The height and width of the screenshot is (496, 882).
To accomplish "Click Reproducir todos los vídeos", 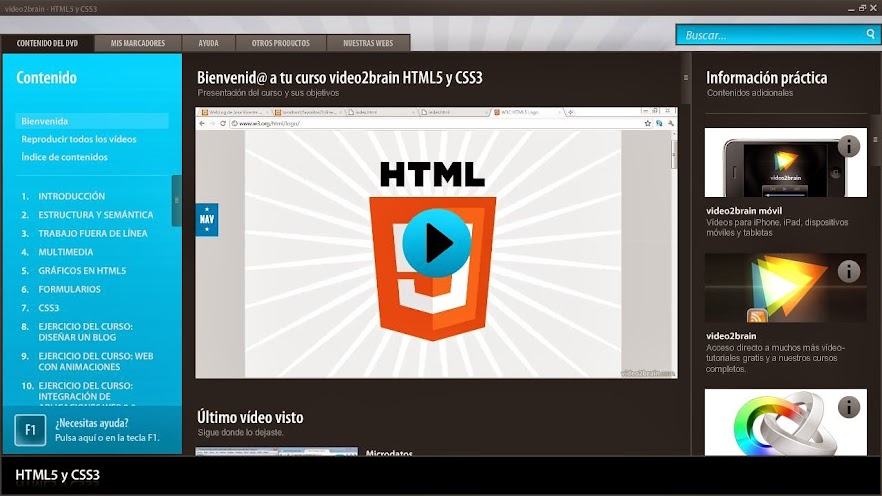I will 79,139.
